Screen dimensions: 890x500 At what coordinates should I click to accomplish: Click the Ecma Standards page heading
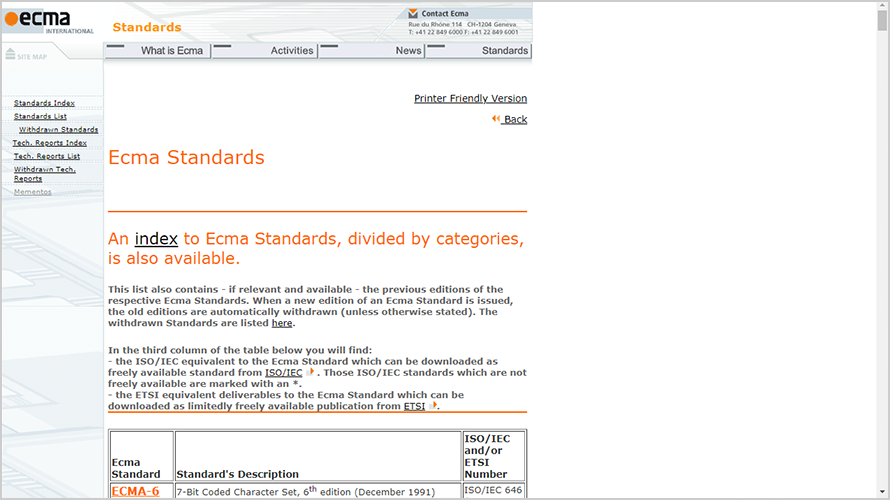(x=186, y=157)
